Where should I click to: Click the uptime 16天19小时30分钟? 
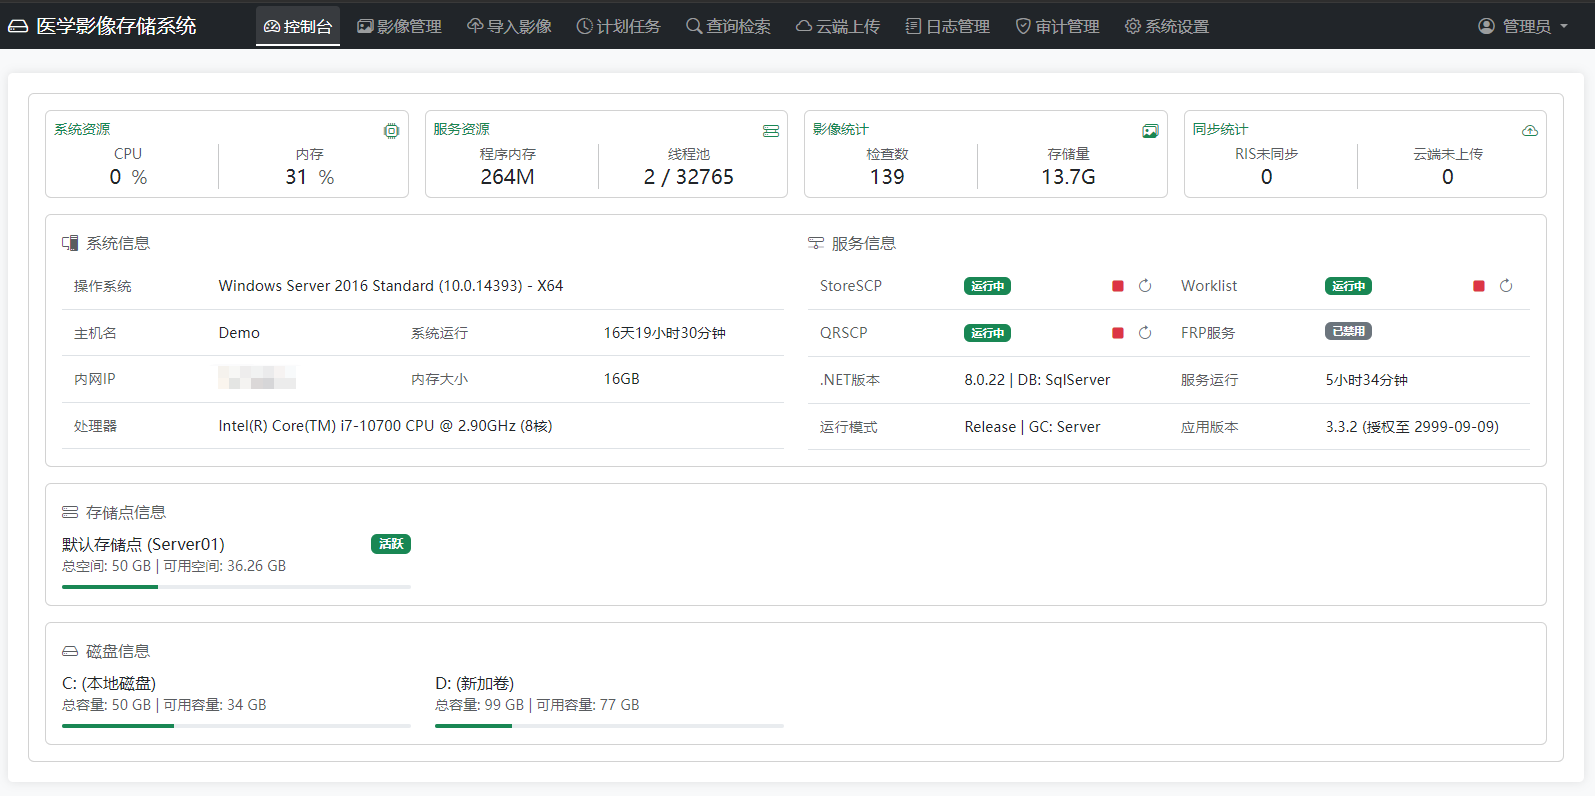(x=664, y=333)
